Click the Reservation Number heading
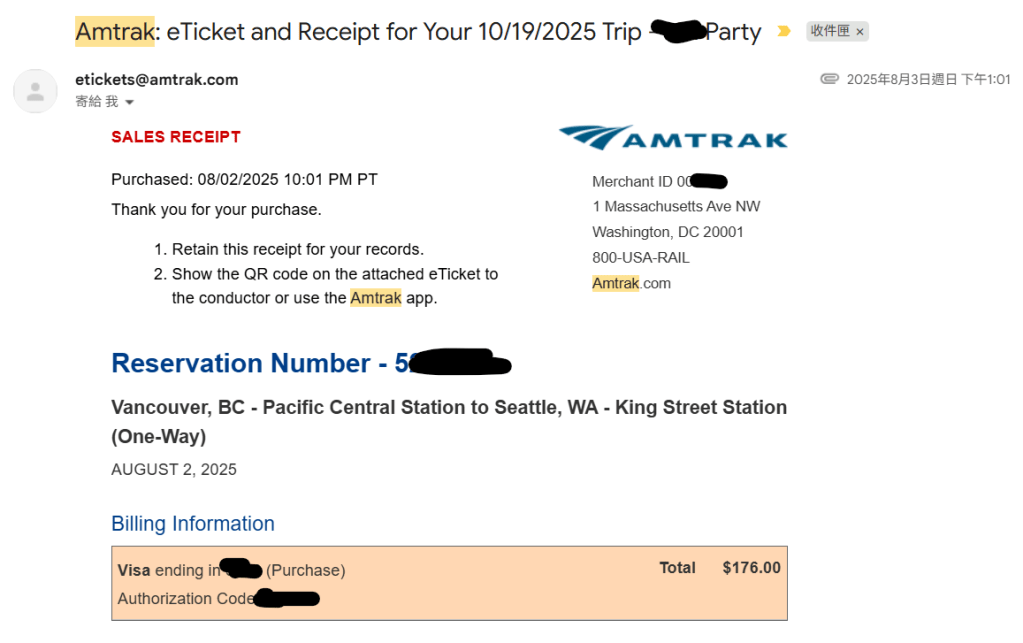 pyautogui.click(x=252, y=363)
